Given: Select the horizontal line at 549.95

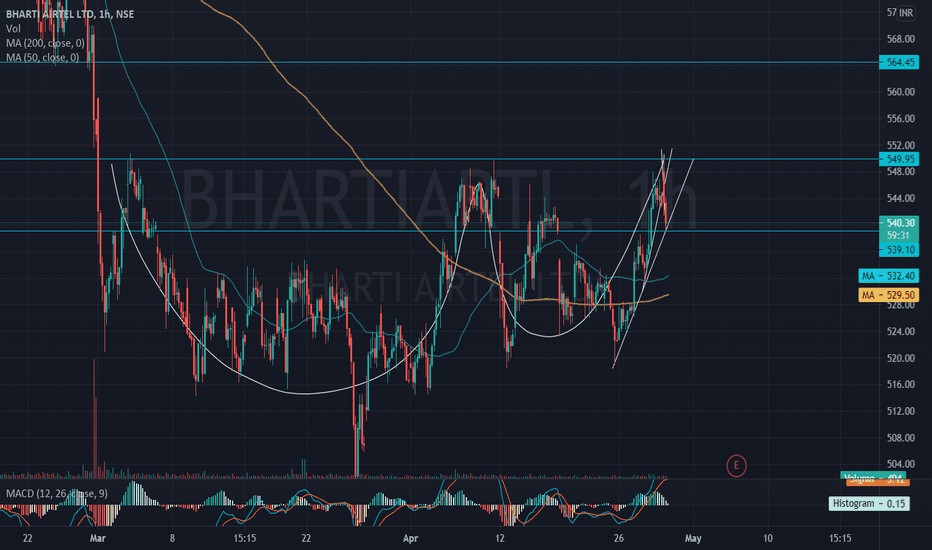Looking at the screenshot, I should (x=440, y=159).
